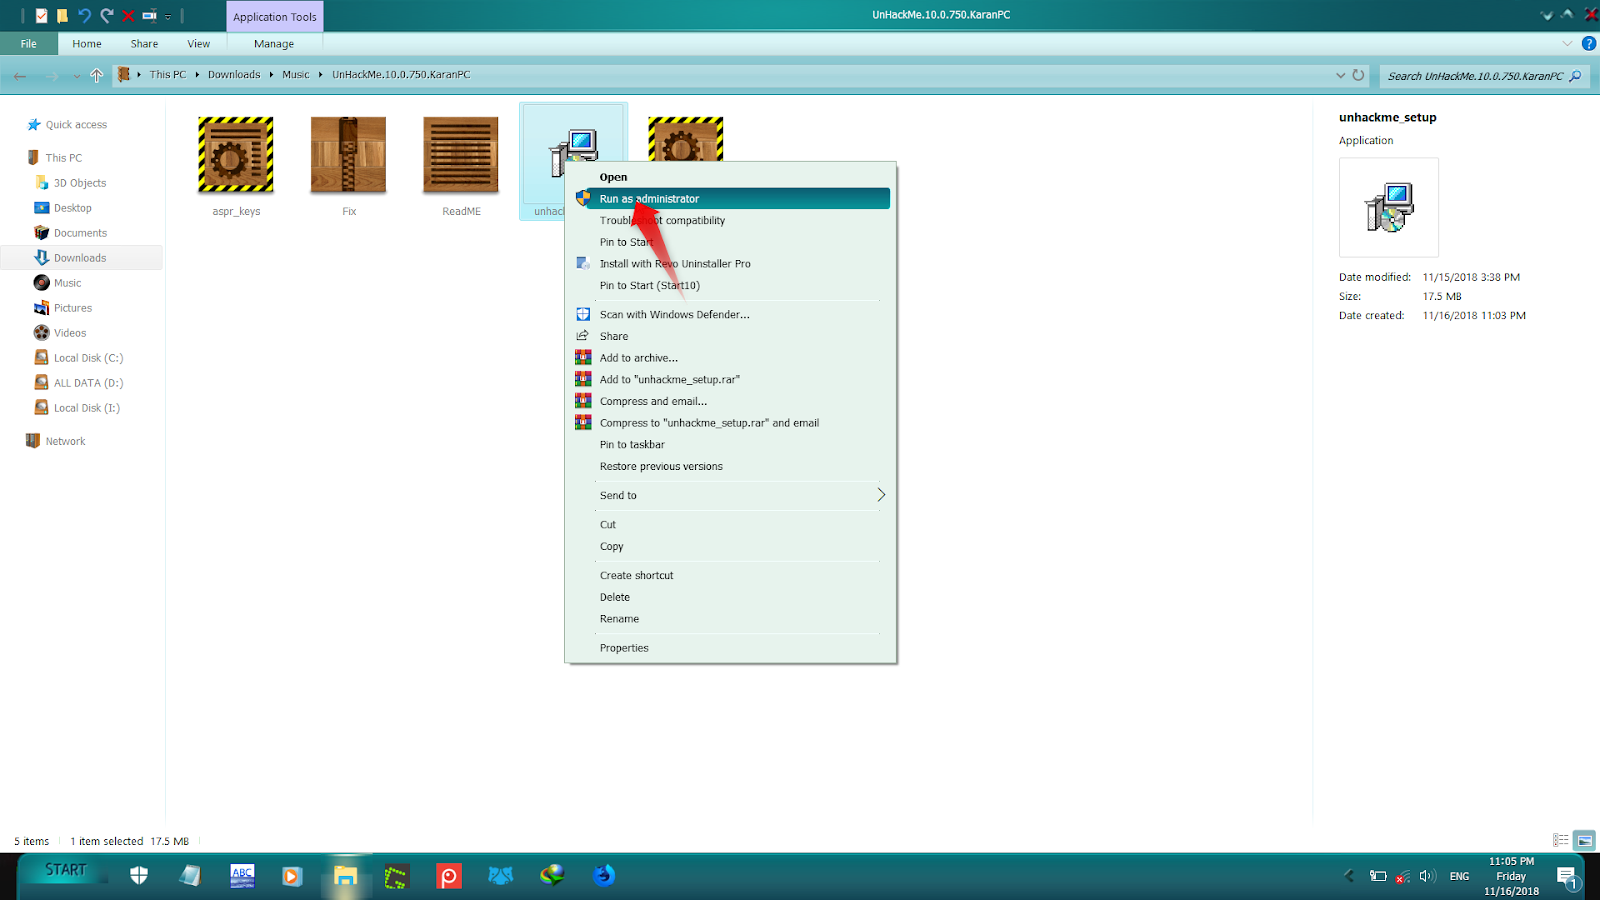Click Downloads in the address breadcrumb

[x=234, y=75]
